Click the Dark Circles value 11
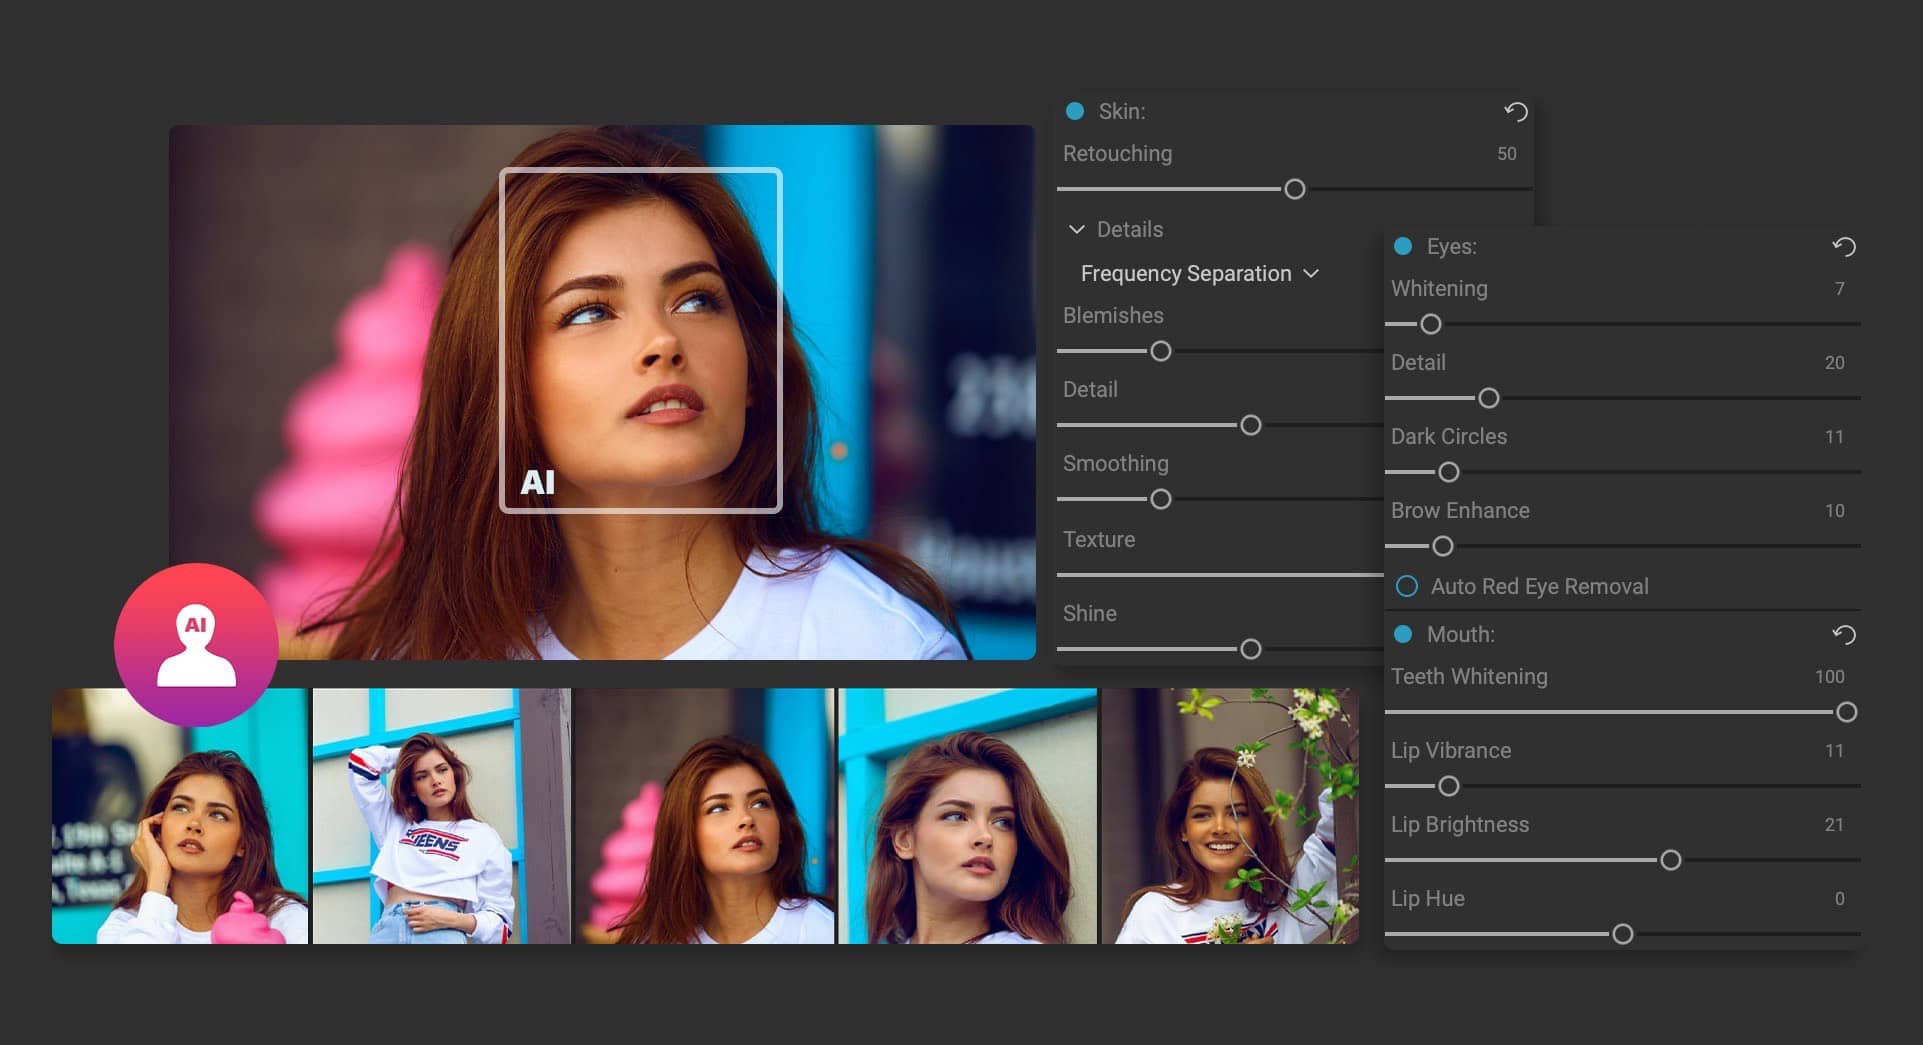1923x1045 pixels. [x=1835, y=437]
